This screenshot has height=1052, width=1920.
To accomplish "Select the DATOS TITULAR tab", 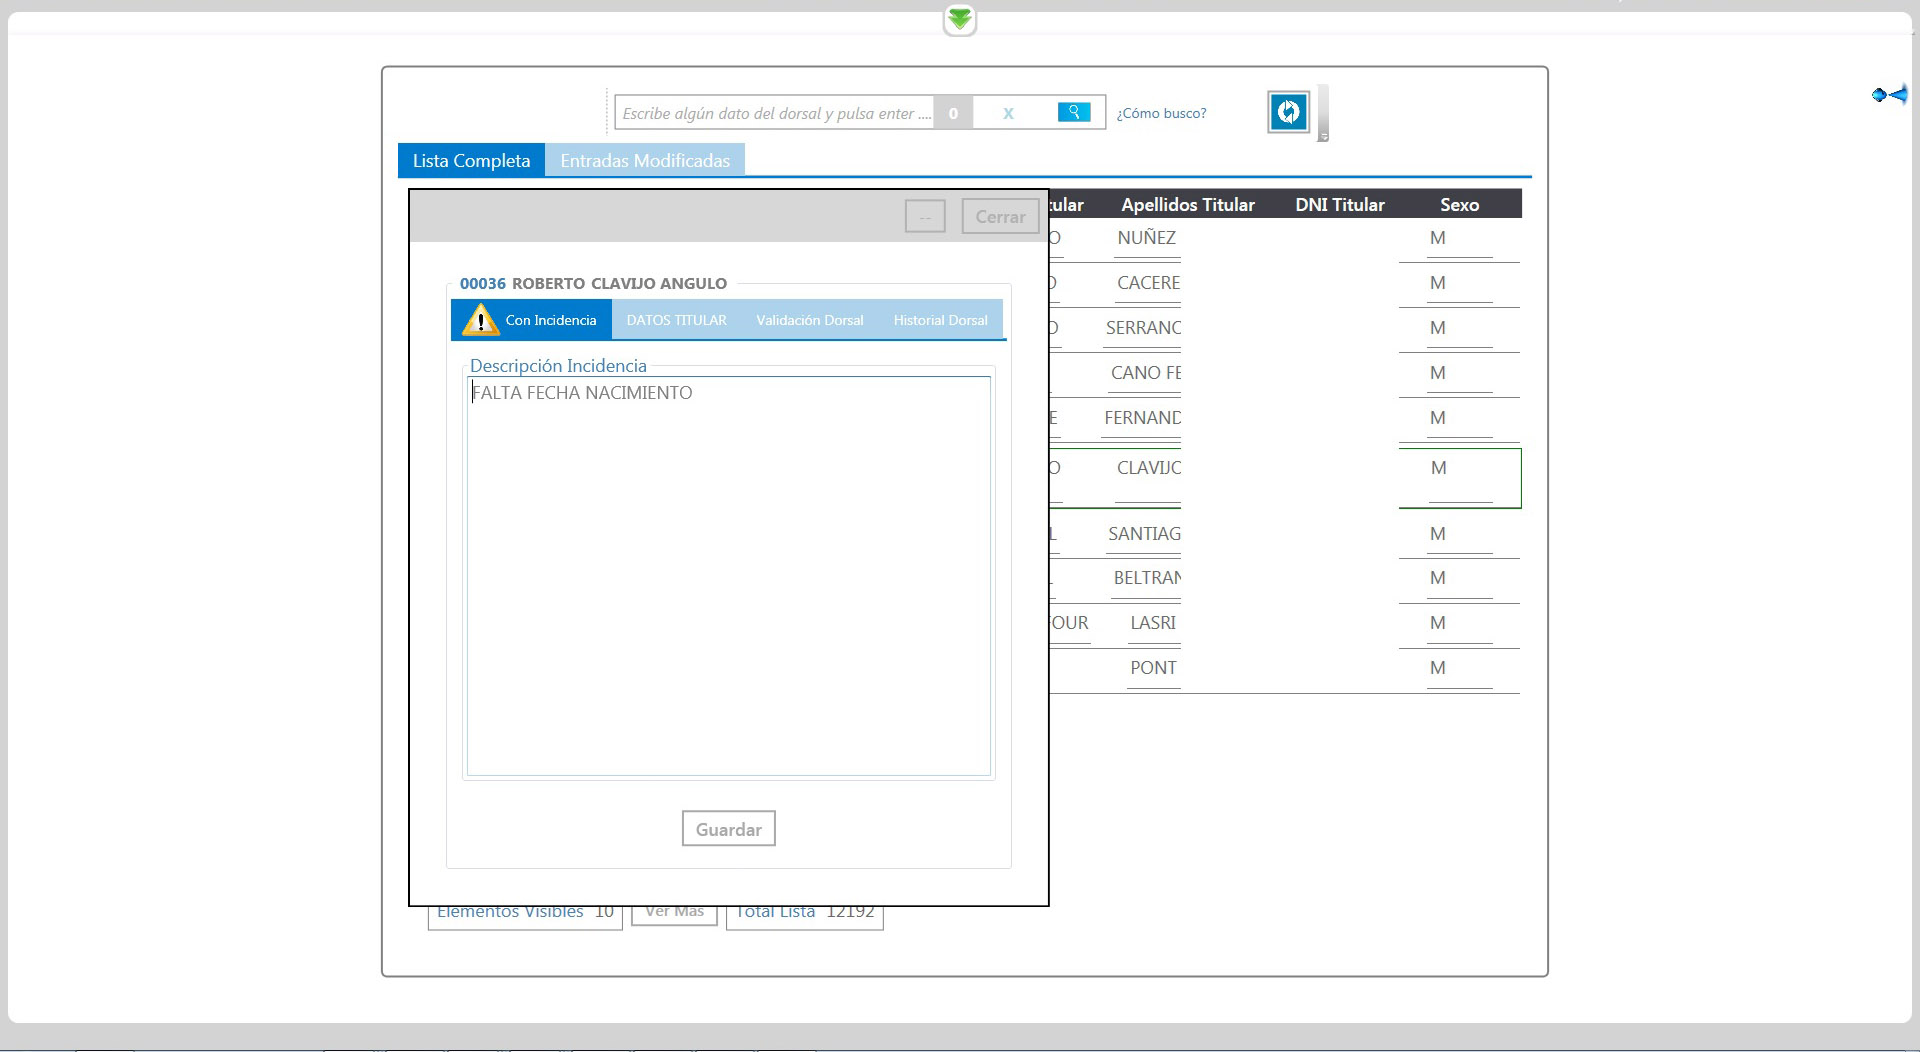I will 676,320.
